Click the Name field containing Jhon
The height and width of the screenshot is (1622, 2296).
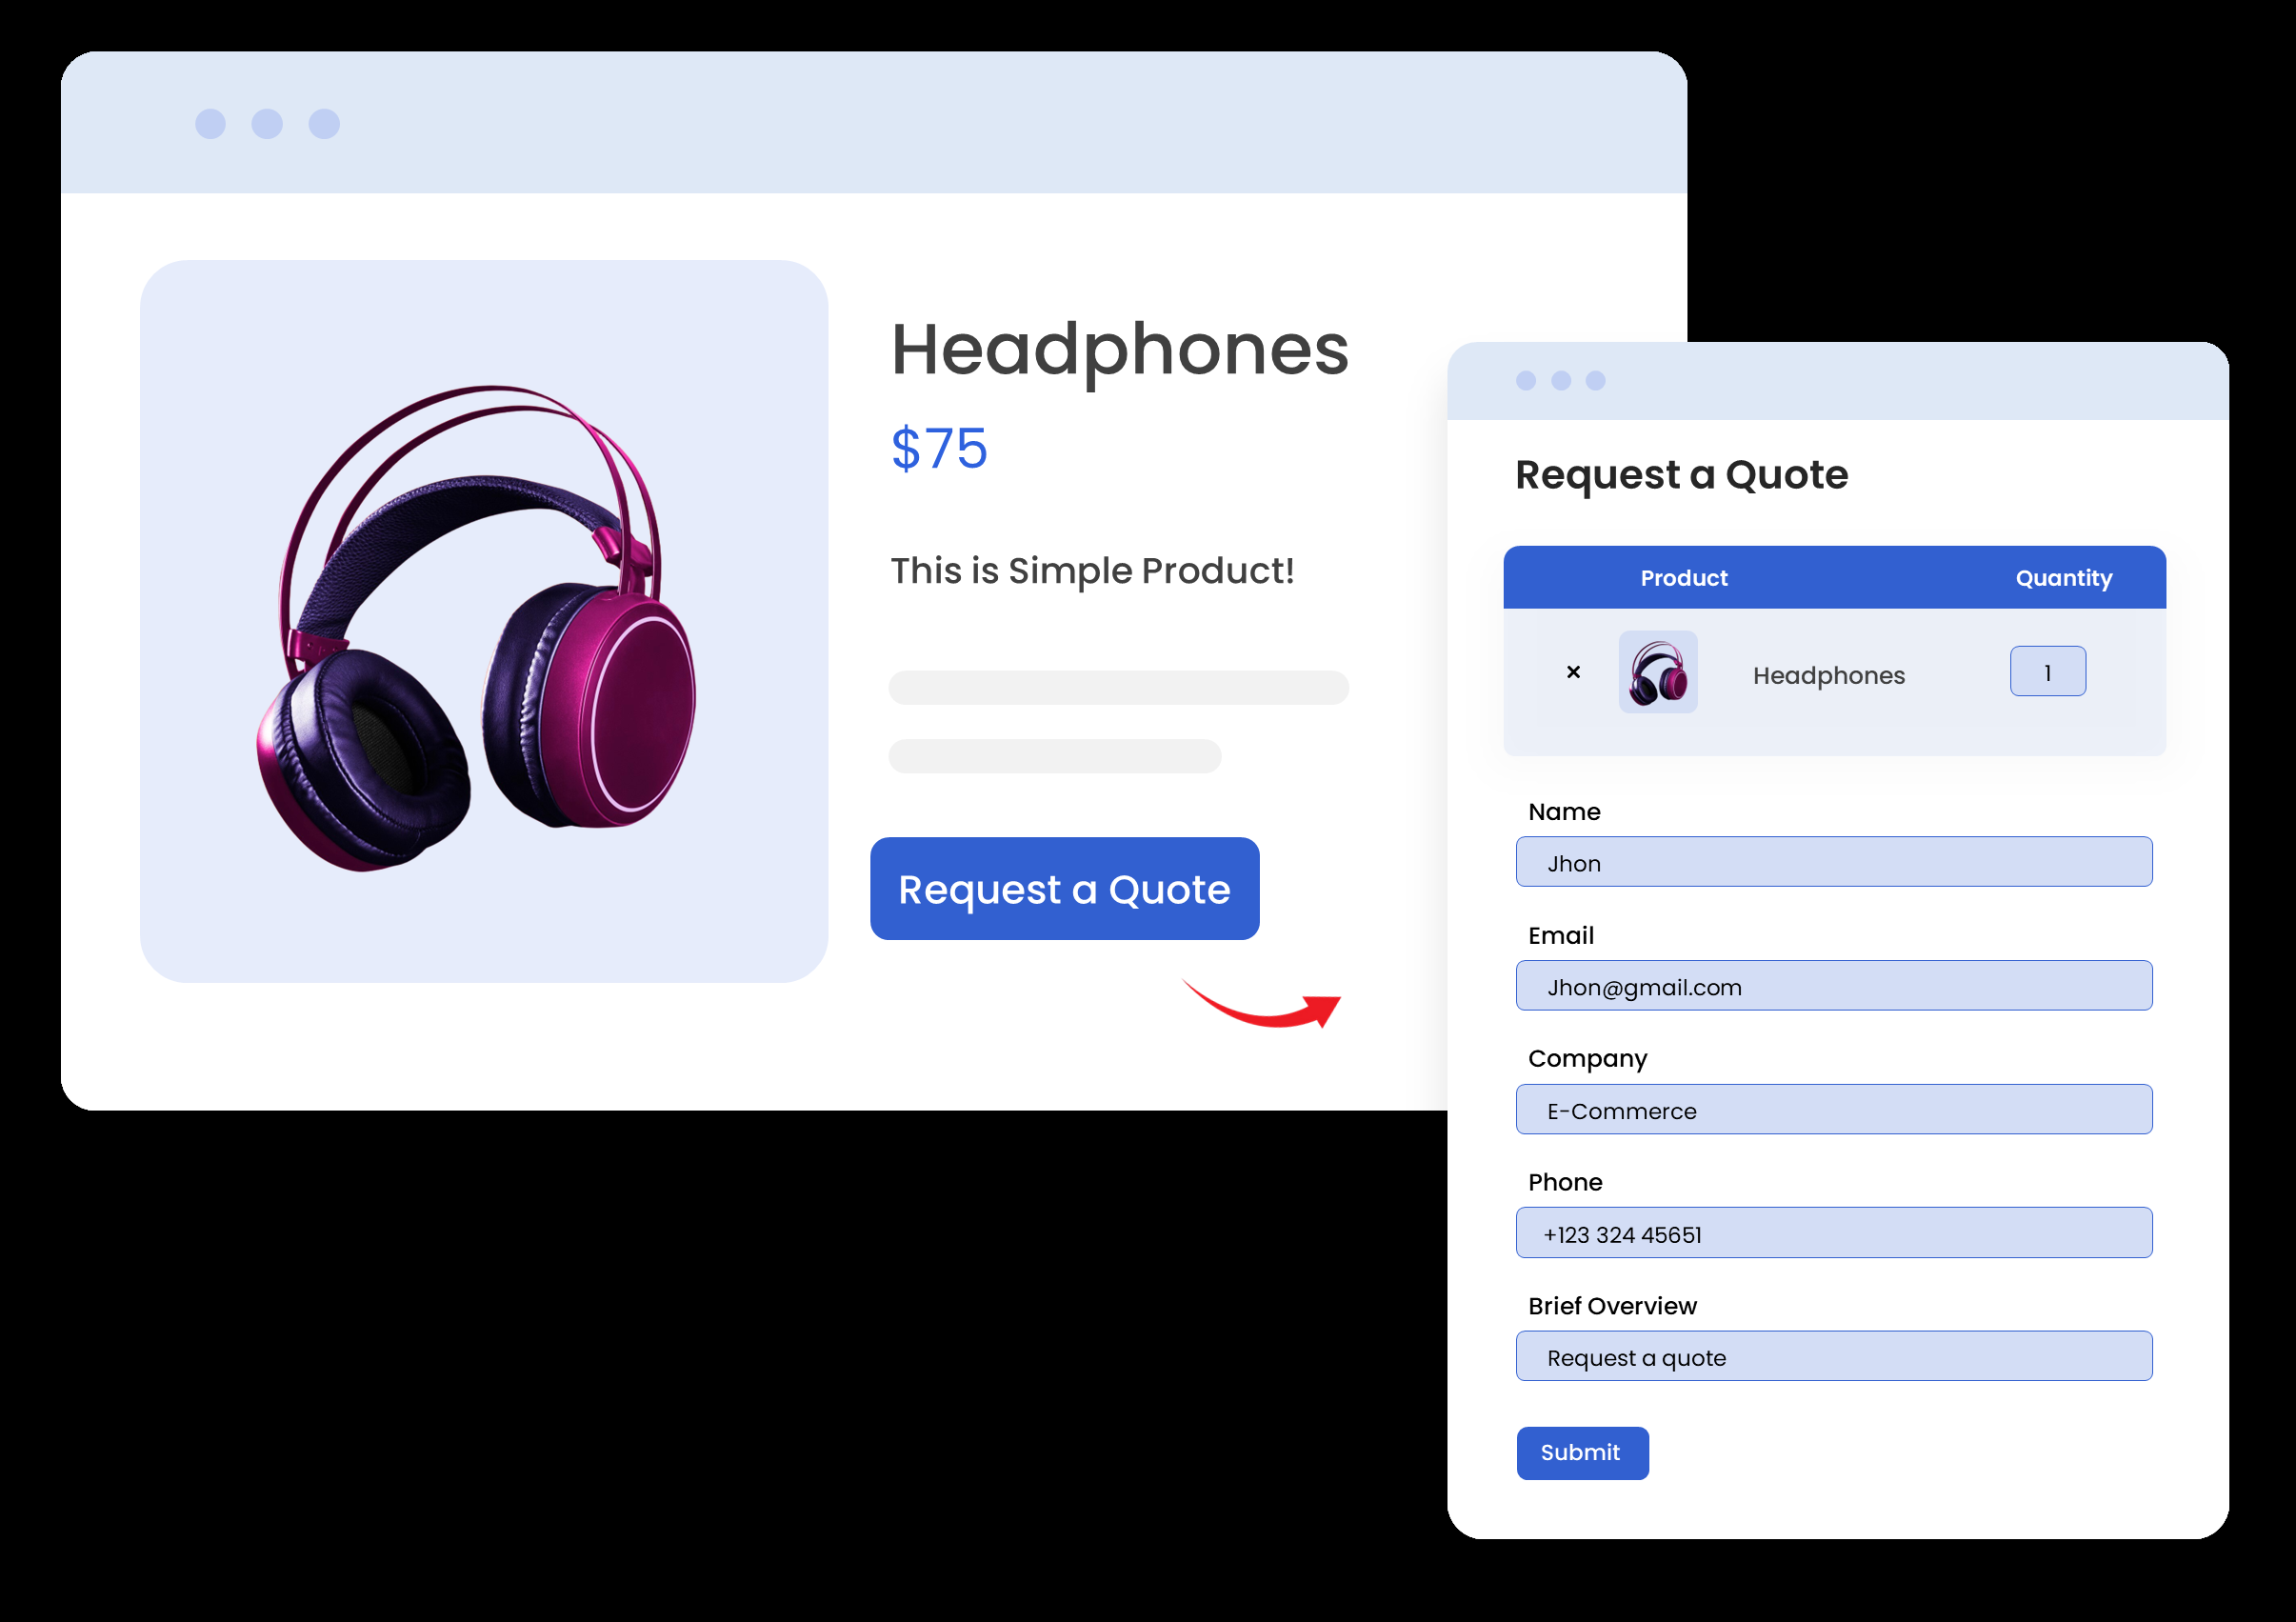click(x=1833, y=861)
